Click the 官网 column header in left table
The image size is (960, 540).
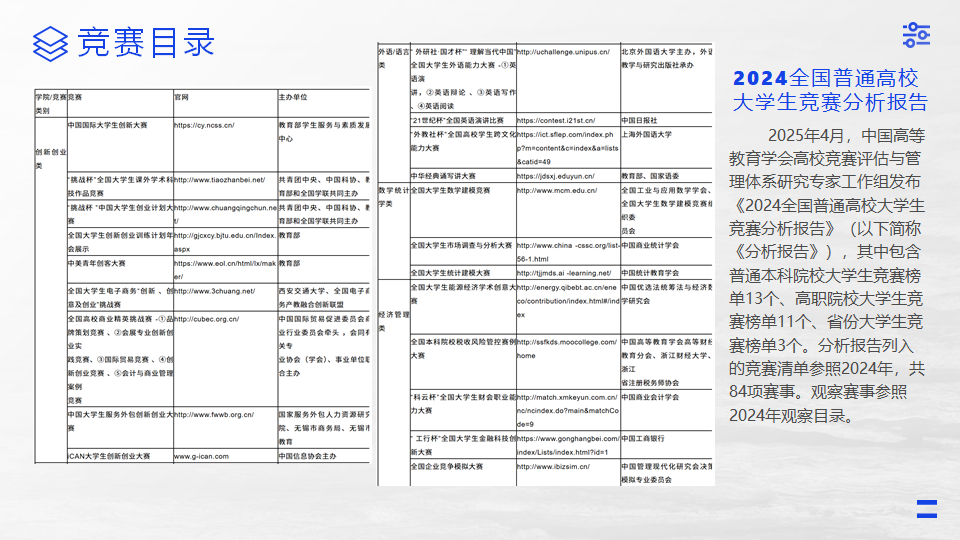tap(181, 98)
